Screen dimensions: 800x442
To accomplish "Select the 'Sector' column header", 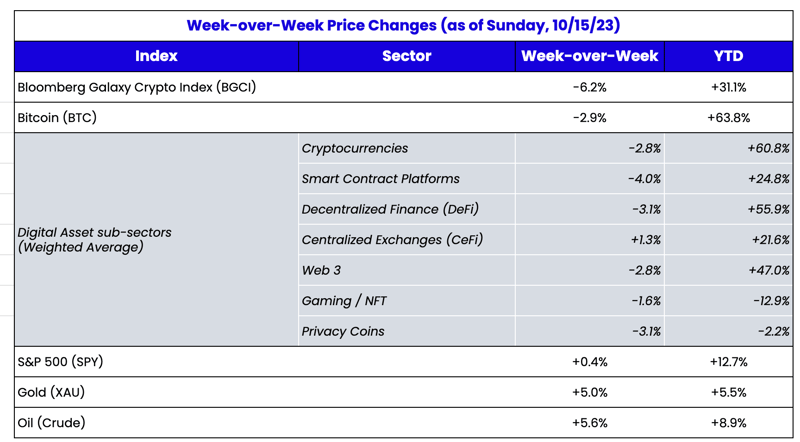I will [406, 56].
